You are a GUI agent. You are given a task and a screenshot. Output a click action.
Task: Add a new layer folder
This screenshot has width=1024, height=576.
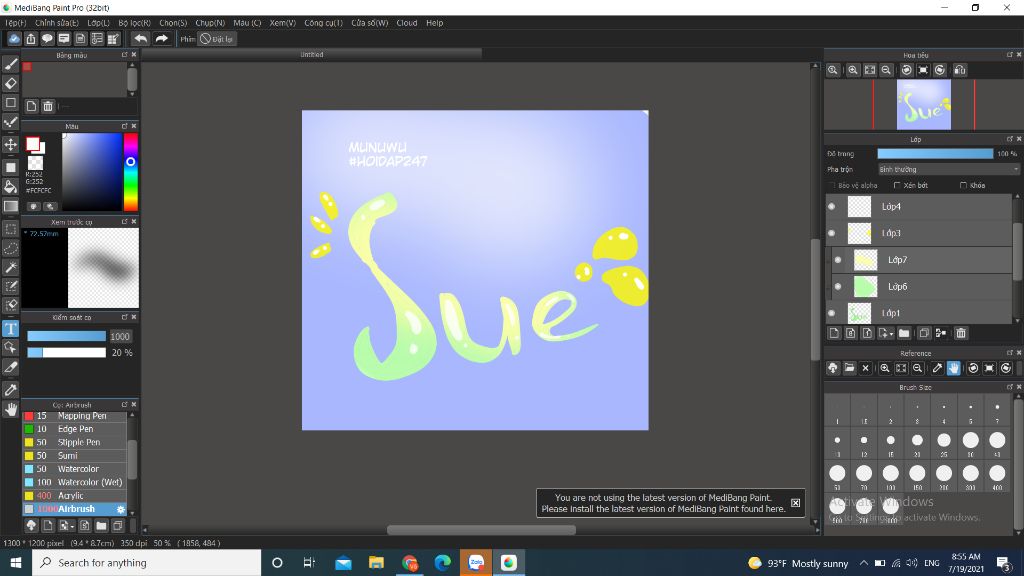pos(904,333)
